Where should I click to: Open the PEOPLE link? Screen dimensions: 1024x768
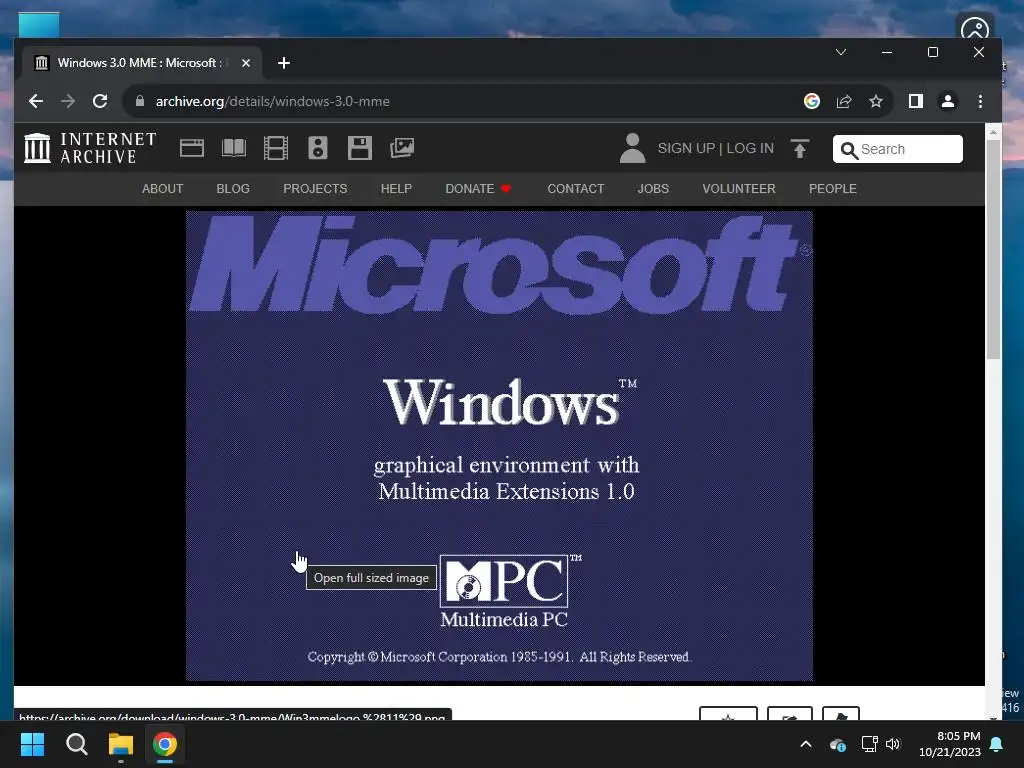[x=833, y=189]
